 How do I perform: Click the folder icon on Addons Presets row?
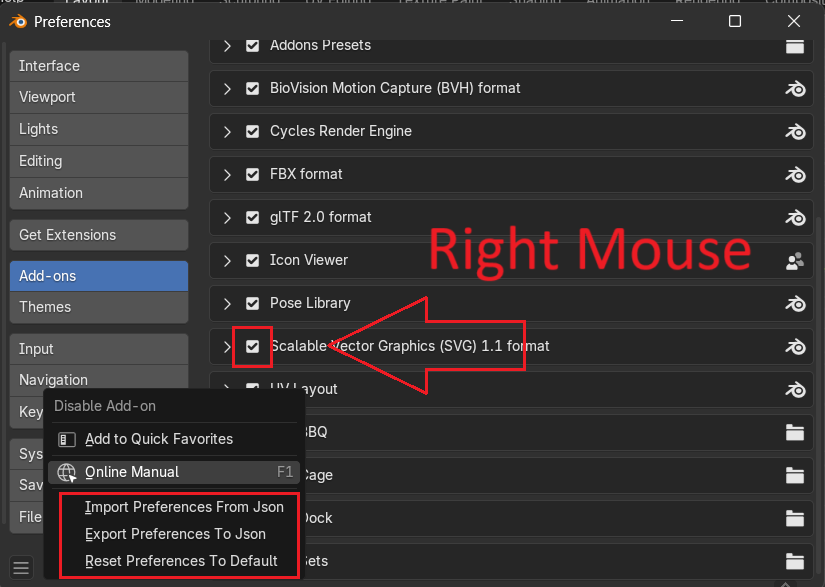pos(795,46)
